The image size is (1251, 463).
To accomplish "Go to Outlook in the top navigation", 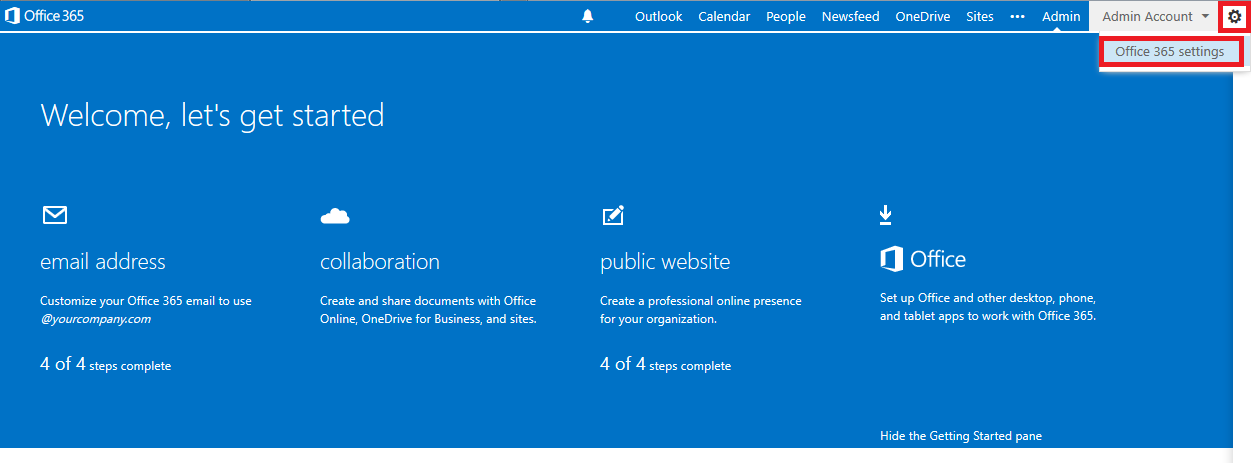I will pos(658,16).
